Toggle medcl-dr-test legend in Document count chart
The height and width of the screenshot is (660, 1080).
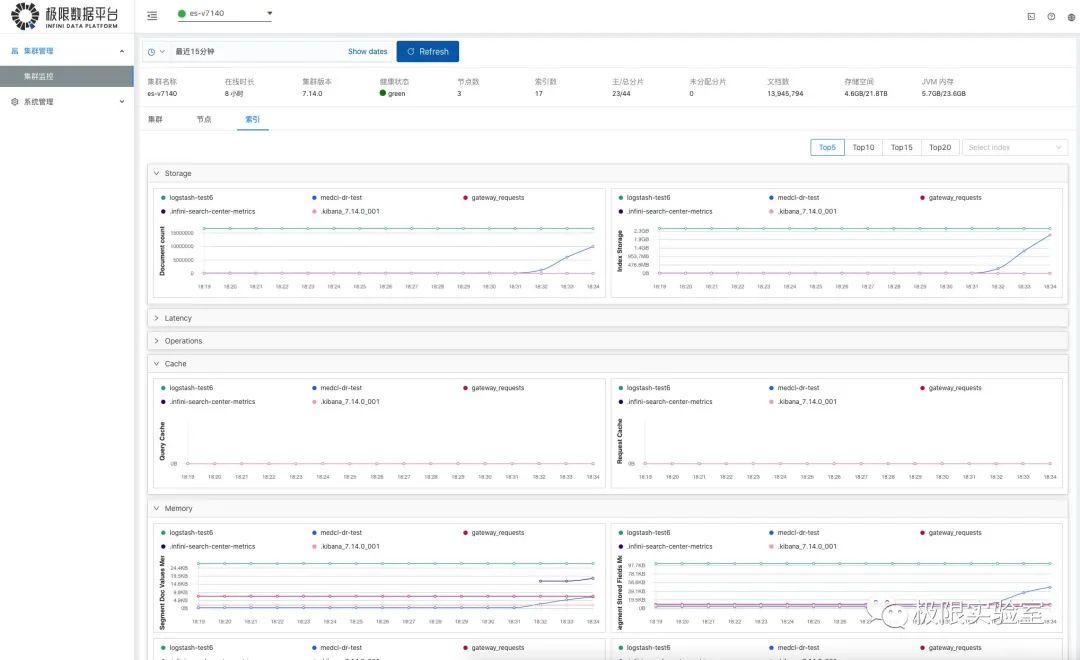[337, 198]
